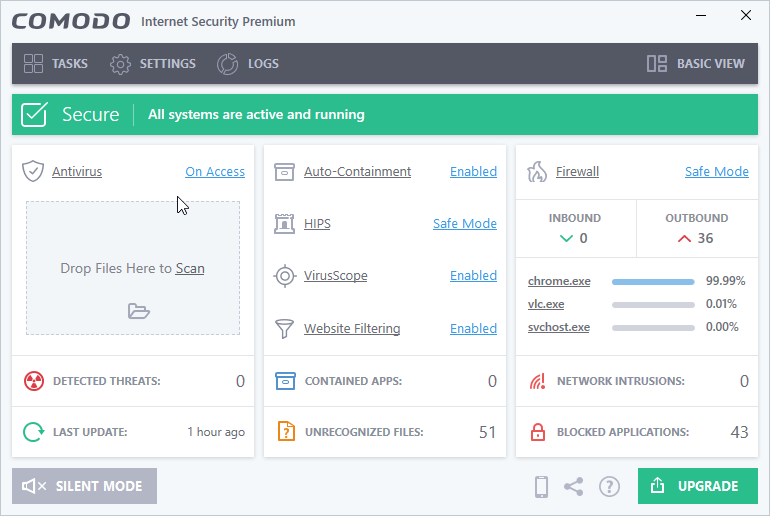Open Settings from the top bar
The height and width of the screenshot is (516, 770).
coord(153,63)
